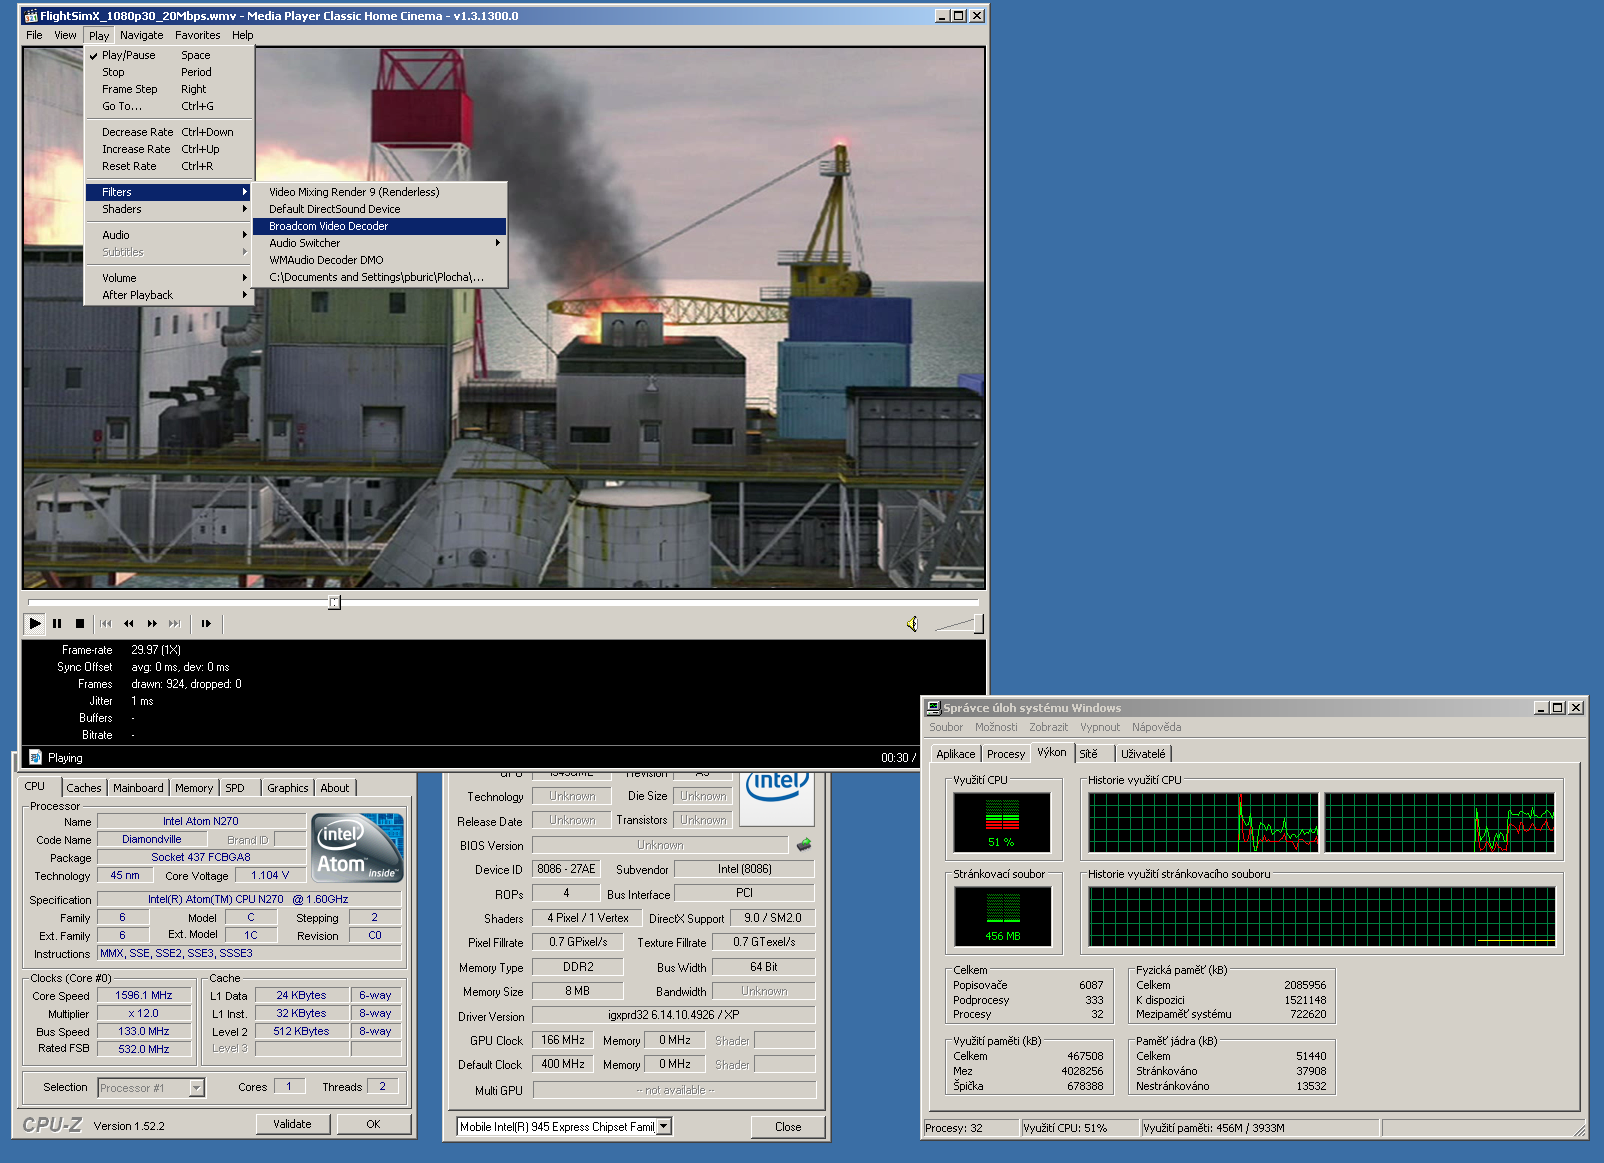Switch to Task Manager Aplikace tab
Viewport: 1604px width, 1163px height.
pyautogui.click(x=955, y=754)
